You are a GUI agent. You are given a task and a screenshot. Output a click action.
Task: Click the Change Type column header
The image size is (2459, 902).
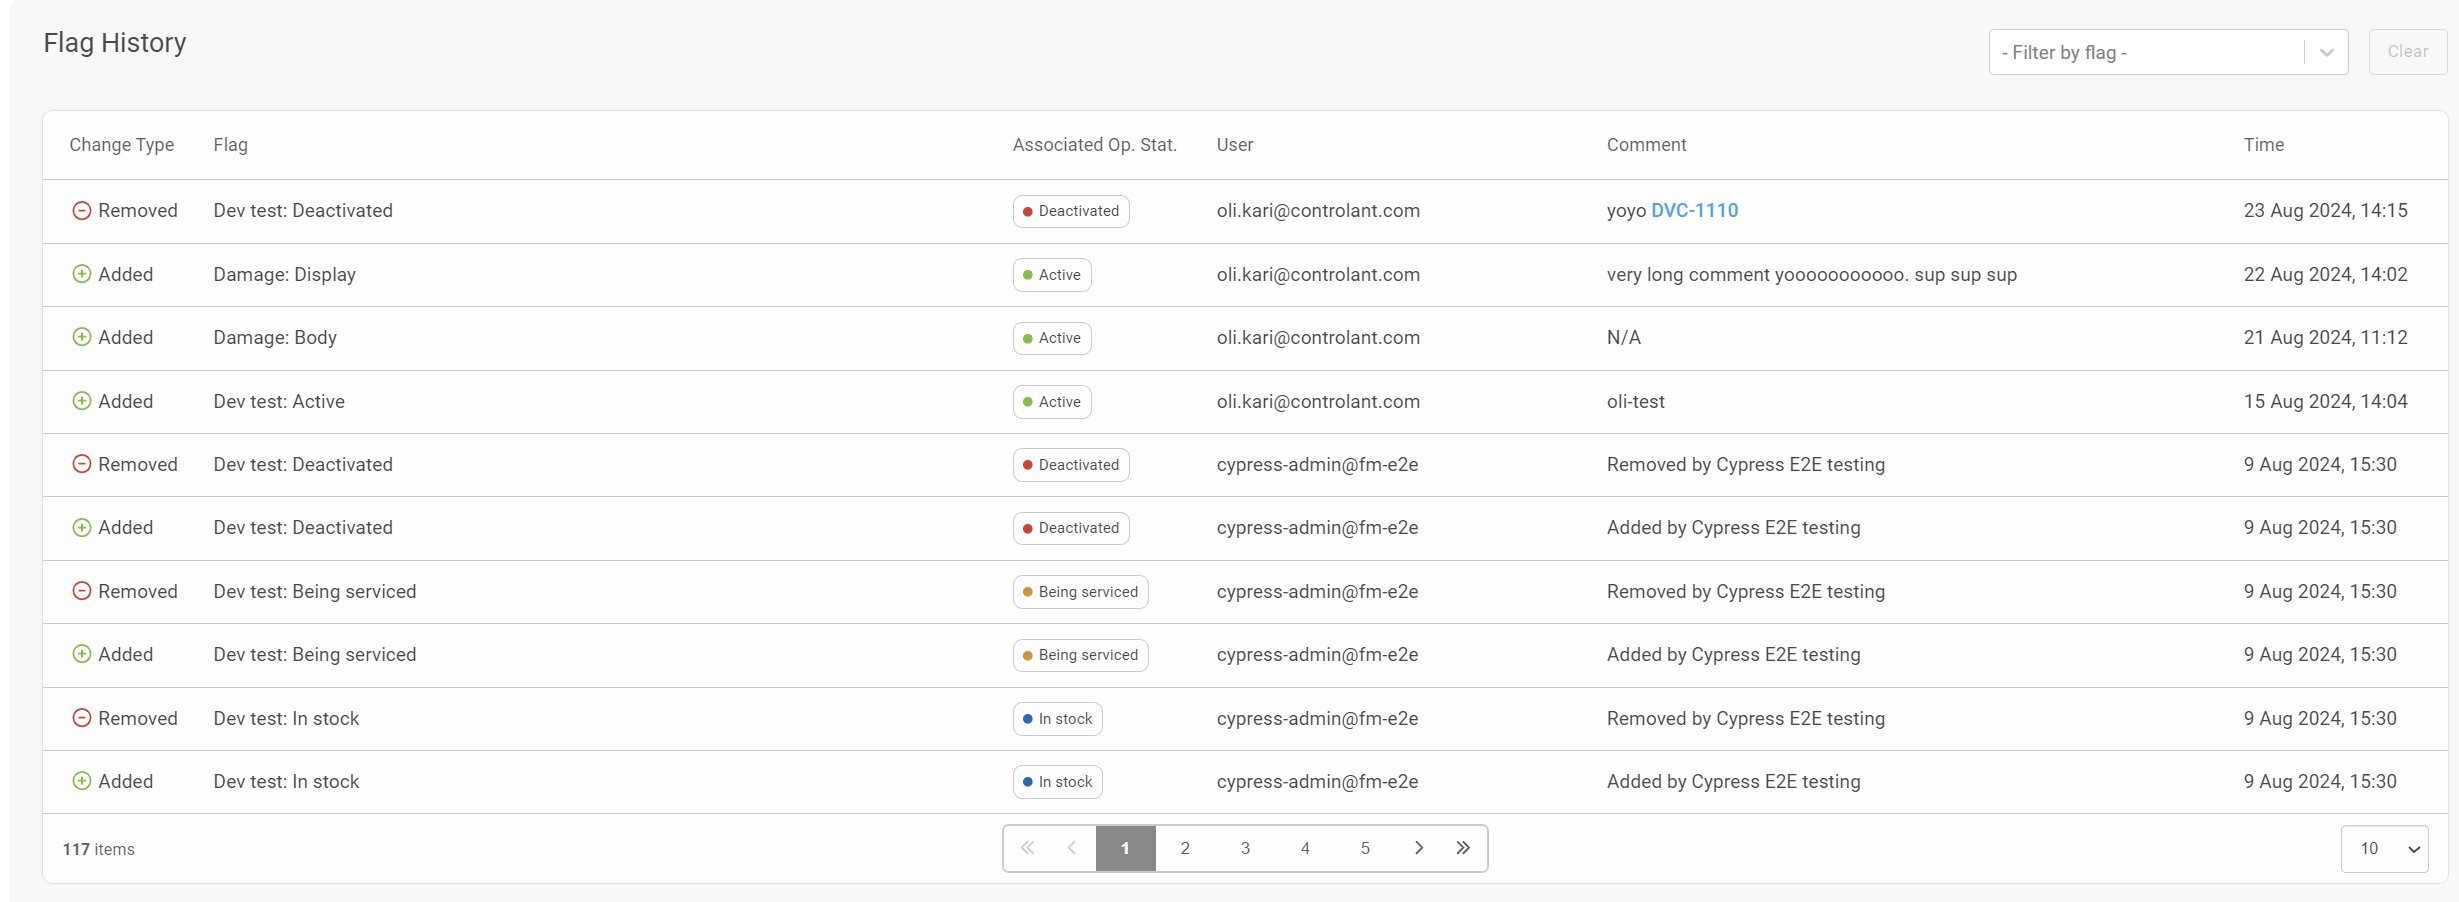click(x=122, y=145)
